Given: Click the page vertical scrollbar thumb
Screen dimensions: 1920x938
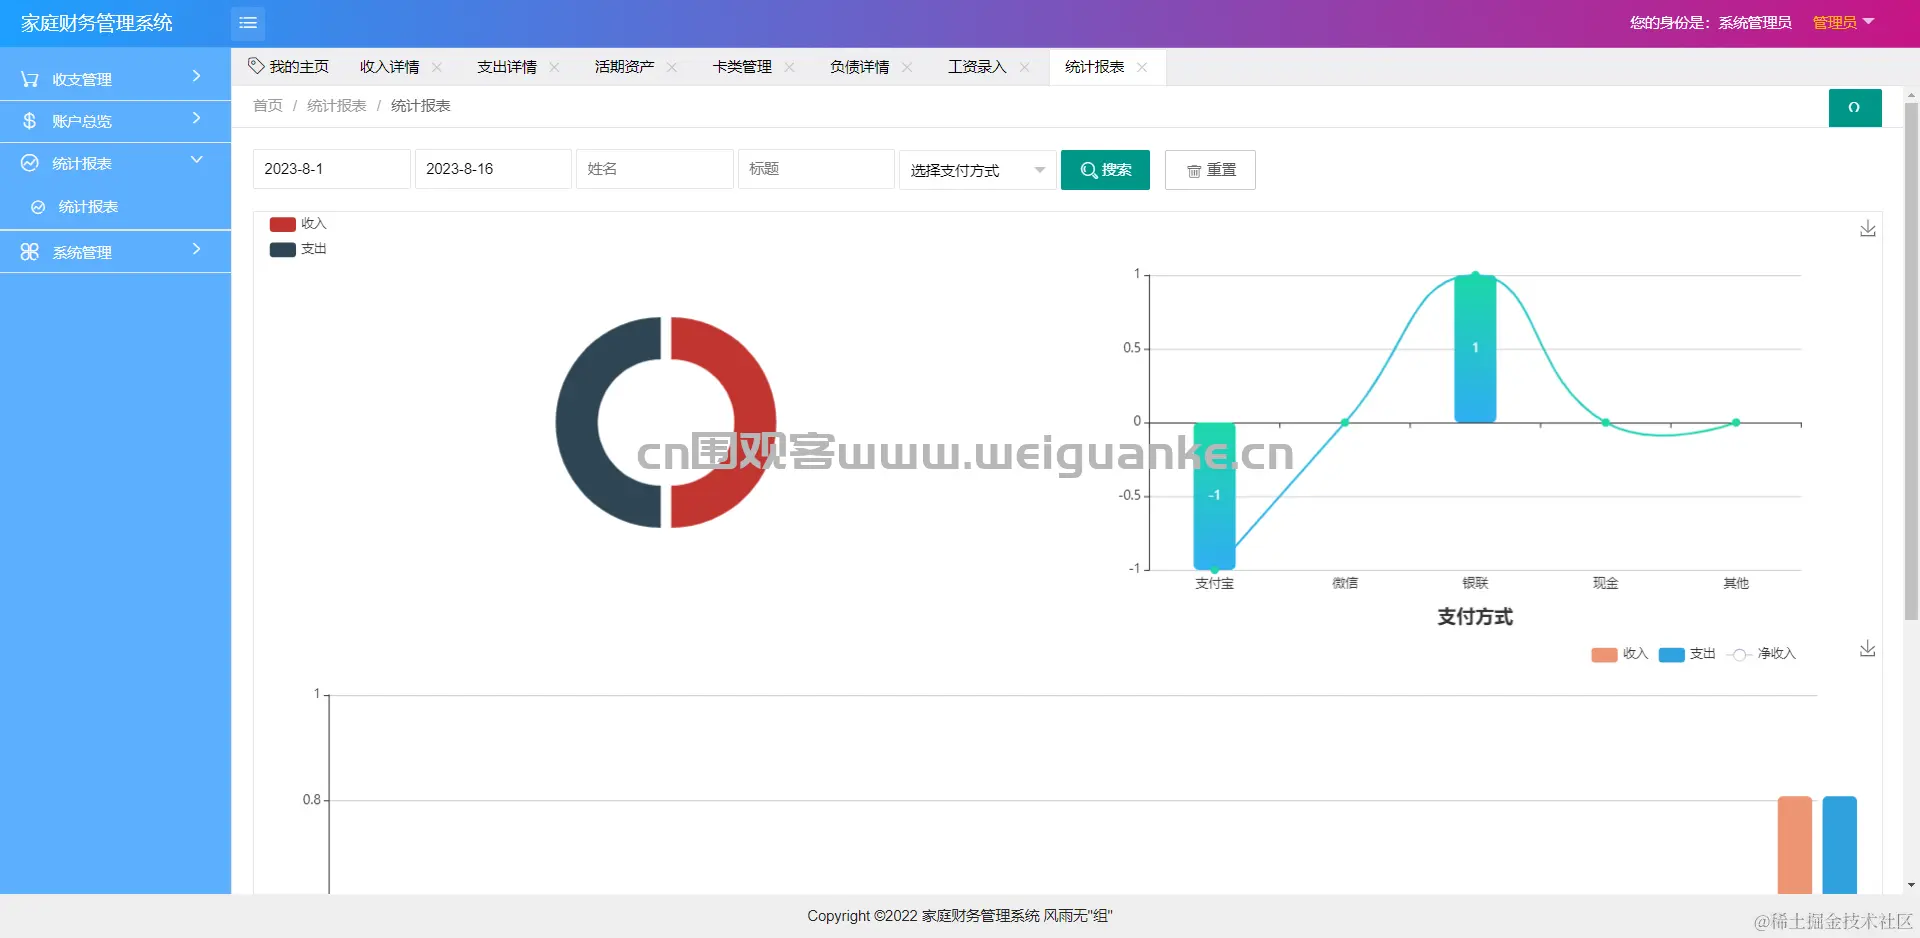Looking at the screenshot, I should coord(1911,360).
